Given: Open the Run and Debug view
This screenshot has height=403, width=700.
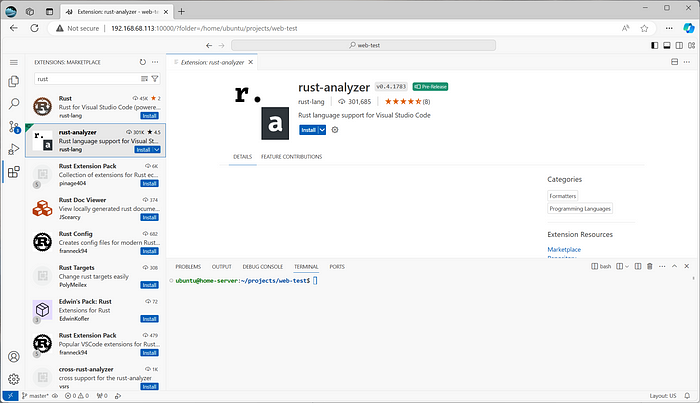Looking at the screenshot, I should click(14, 149).
